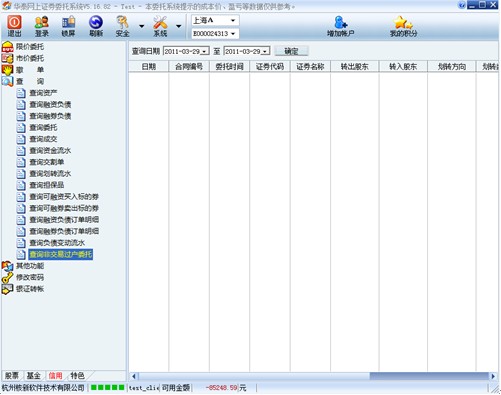The width and height of the screenshot is (501, 395).
Task: Open 市价委托 in the sidebar
Action: [x=30, y=58]
